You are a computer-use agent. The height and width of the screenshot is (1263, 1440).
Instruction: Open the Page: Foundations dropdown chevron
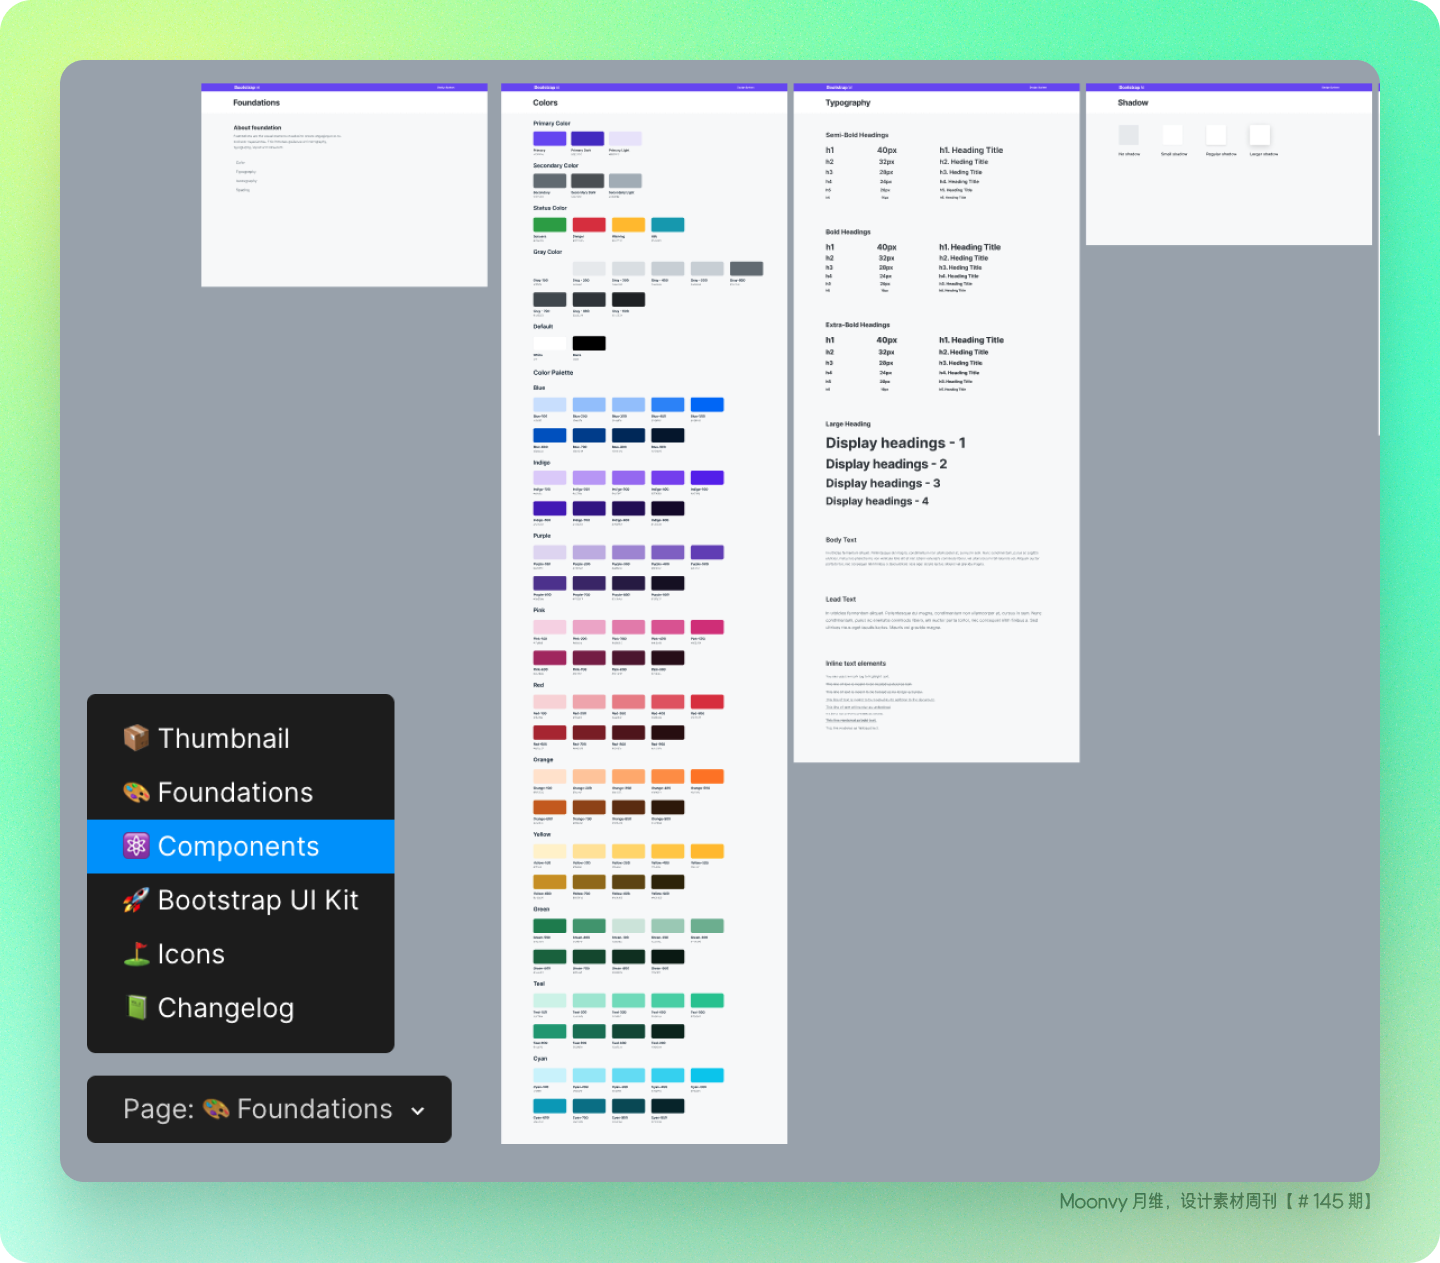[x=418, y=1111]
